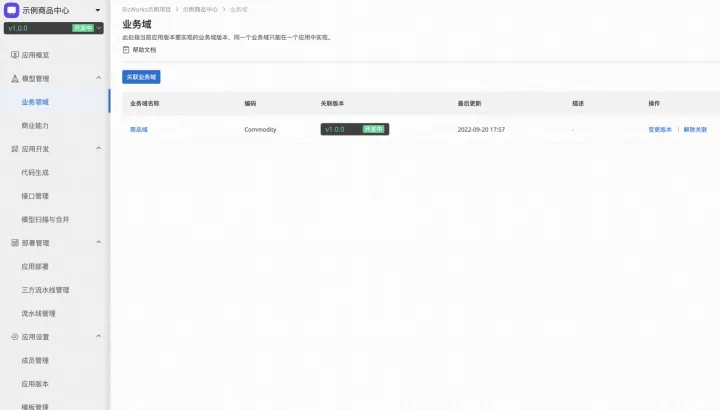720x410 pixels.
Task: Click the 描述 column header
Action: click(578, 103)
